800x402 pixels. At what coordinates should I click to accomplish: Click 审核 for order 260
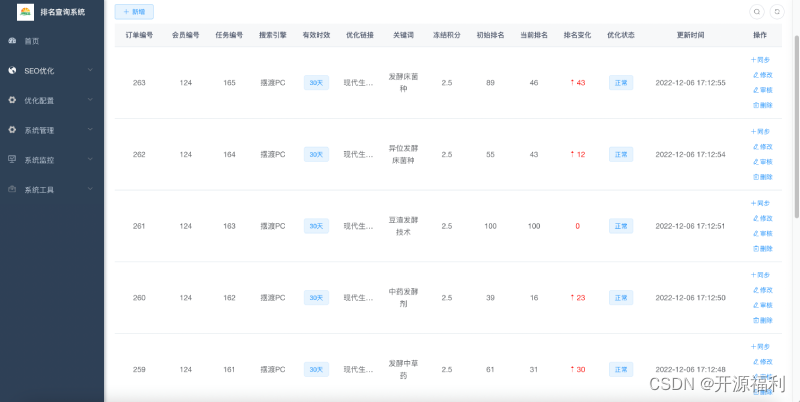coord(763,305)
